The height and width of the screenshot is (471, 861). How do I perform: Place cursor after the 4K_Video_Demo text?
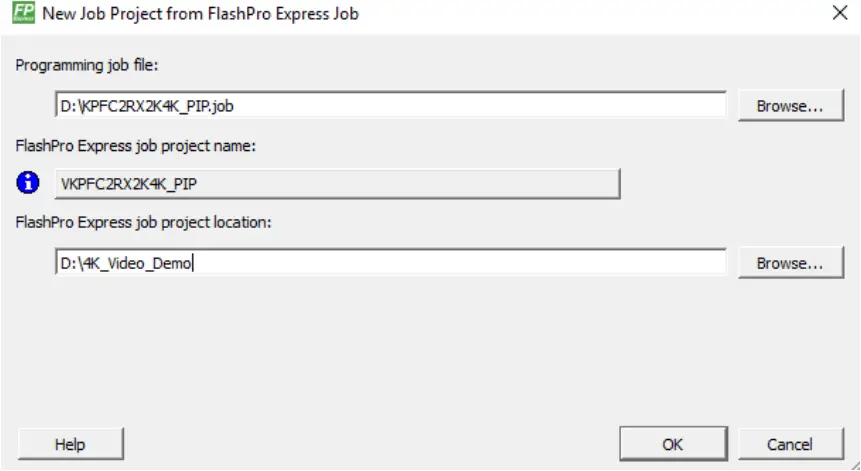(193, 263)
